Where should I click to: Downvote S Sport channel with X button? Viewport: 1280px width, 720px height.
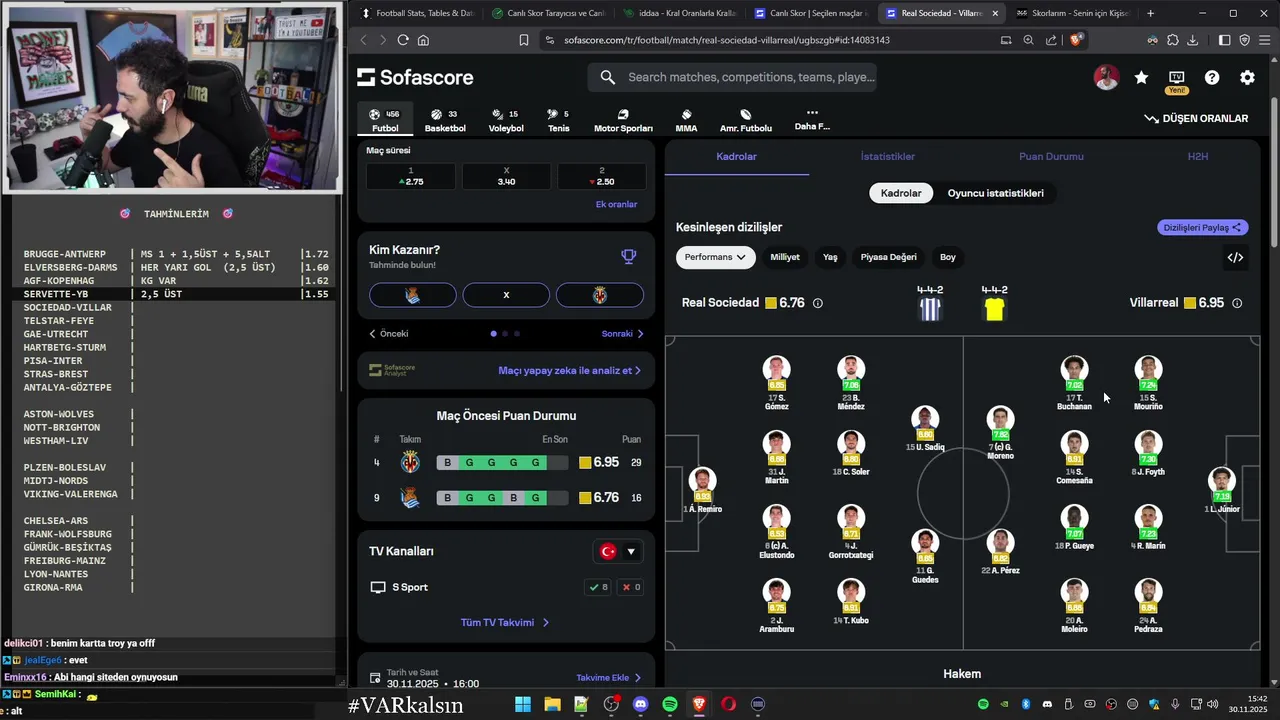pos(631,587)
